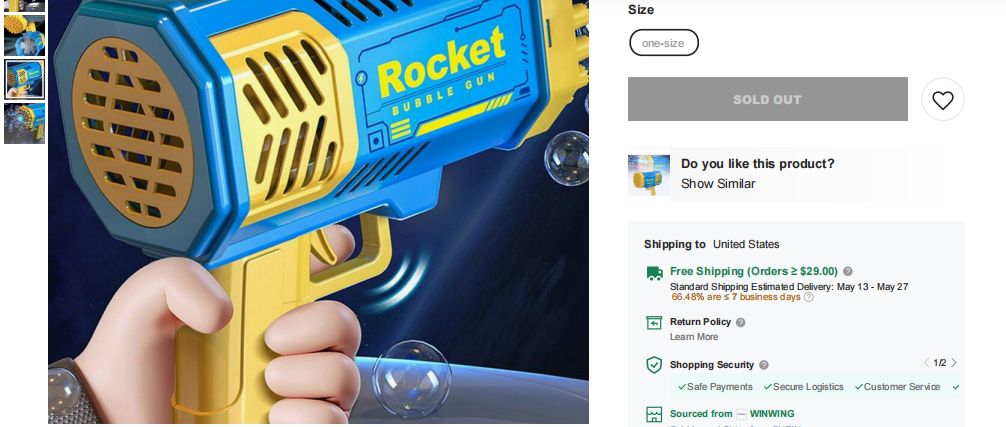Go to previous Shopping Security slide
The image size is (1006, 427).
(x=926, y=363)
